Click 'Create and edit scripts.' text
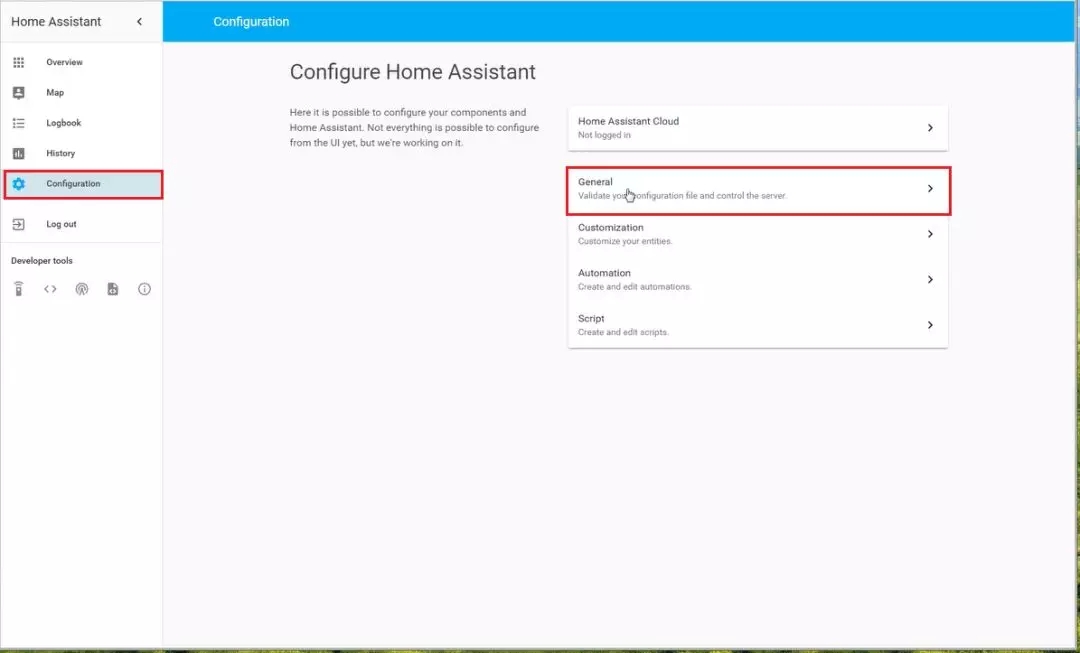1080x653 pixels. [623, 332]
